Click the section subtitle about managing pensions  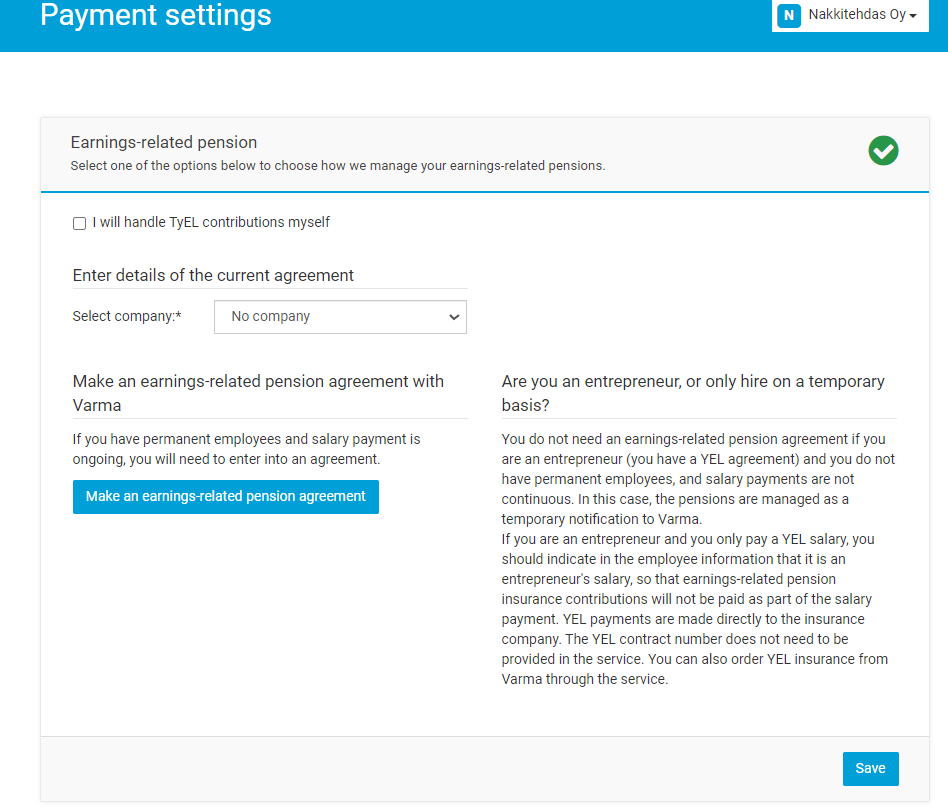[x=337, y=166]
